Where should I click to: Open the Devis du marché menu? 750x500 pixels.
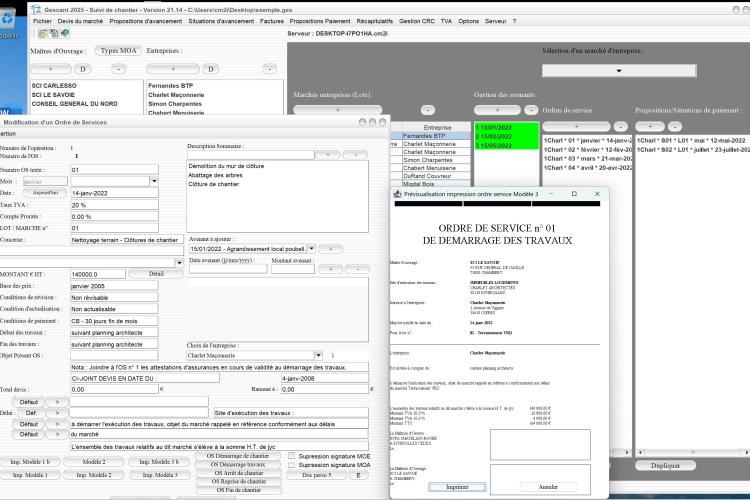pyautogui.click(x=80, y=21)
